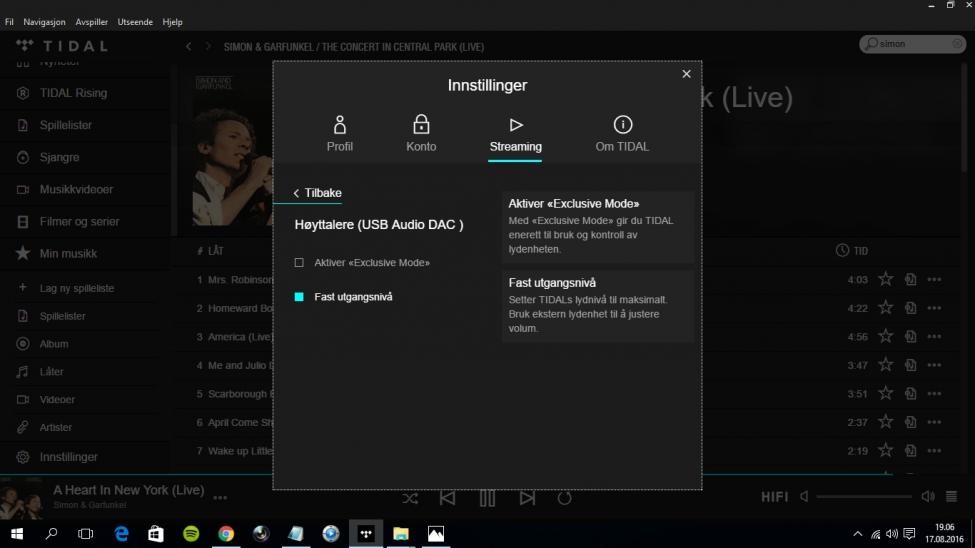Skip to the previous track

pyautogui.click(x=448, y=498)
